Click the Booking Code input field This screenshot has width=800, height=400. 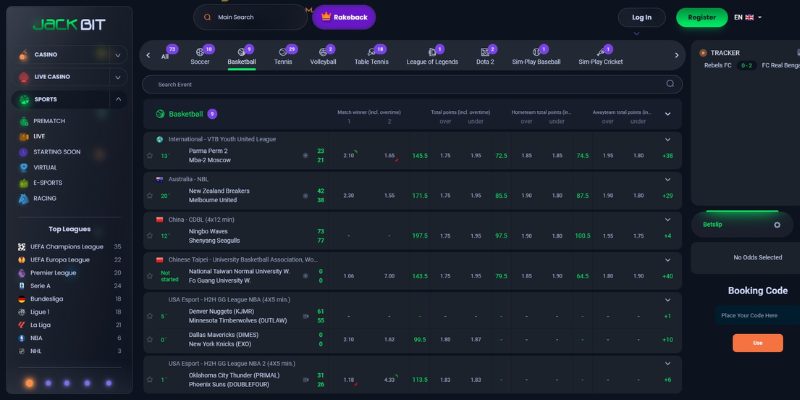757,315
